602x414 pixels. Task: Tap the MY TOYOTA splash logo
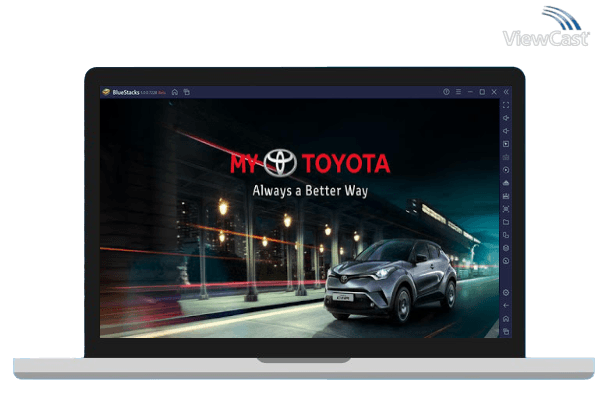310,163
